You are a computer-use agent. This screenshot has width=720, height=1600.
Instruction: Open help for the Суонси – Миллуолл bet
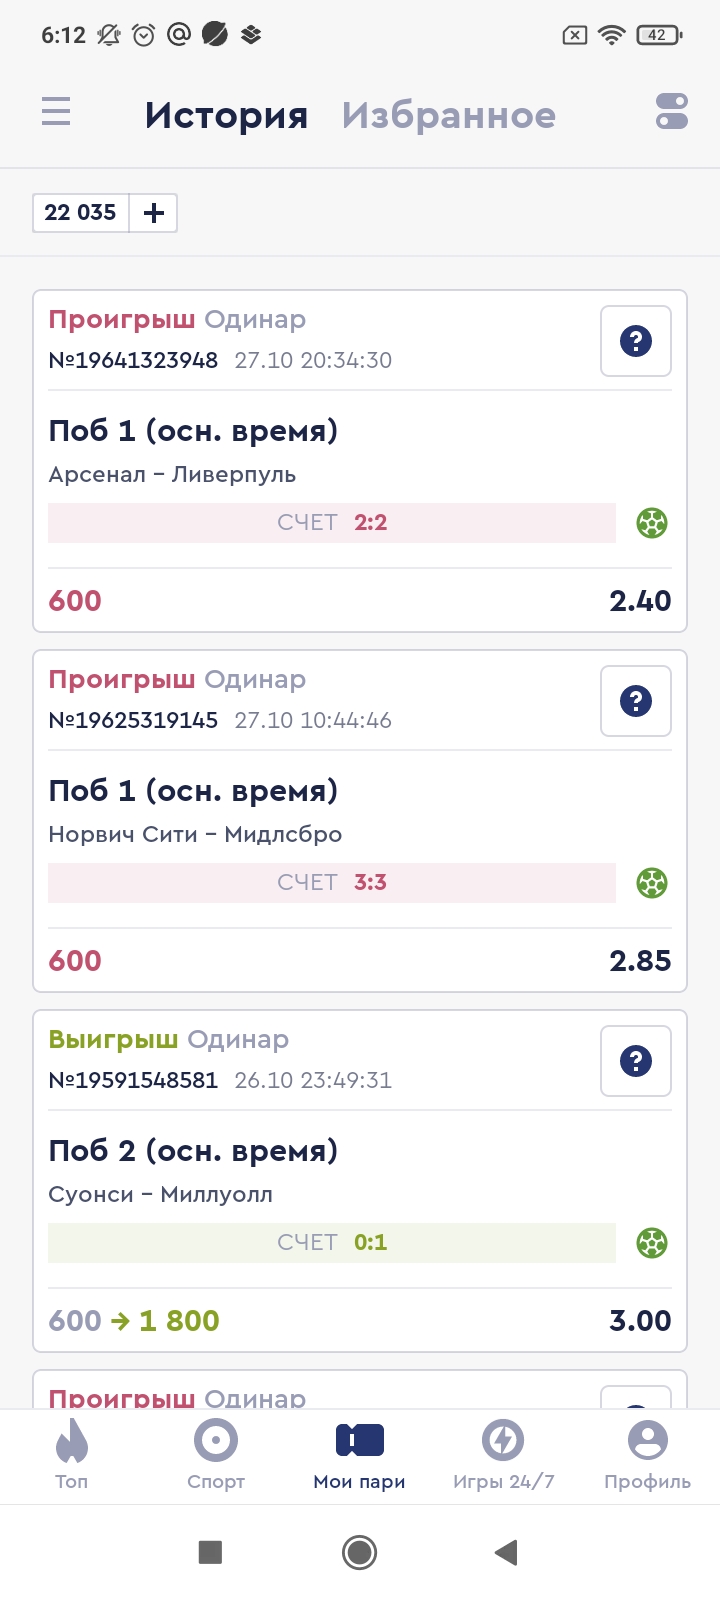click(636, 1061)
